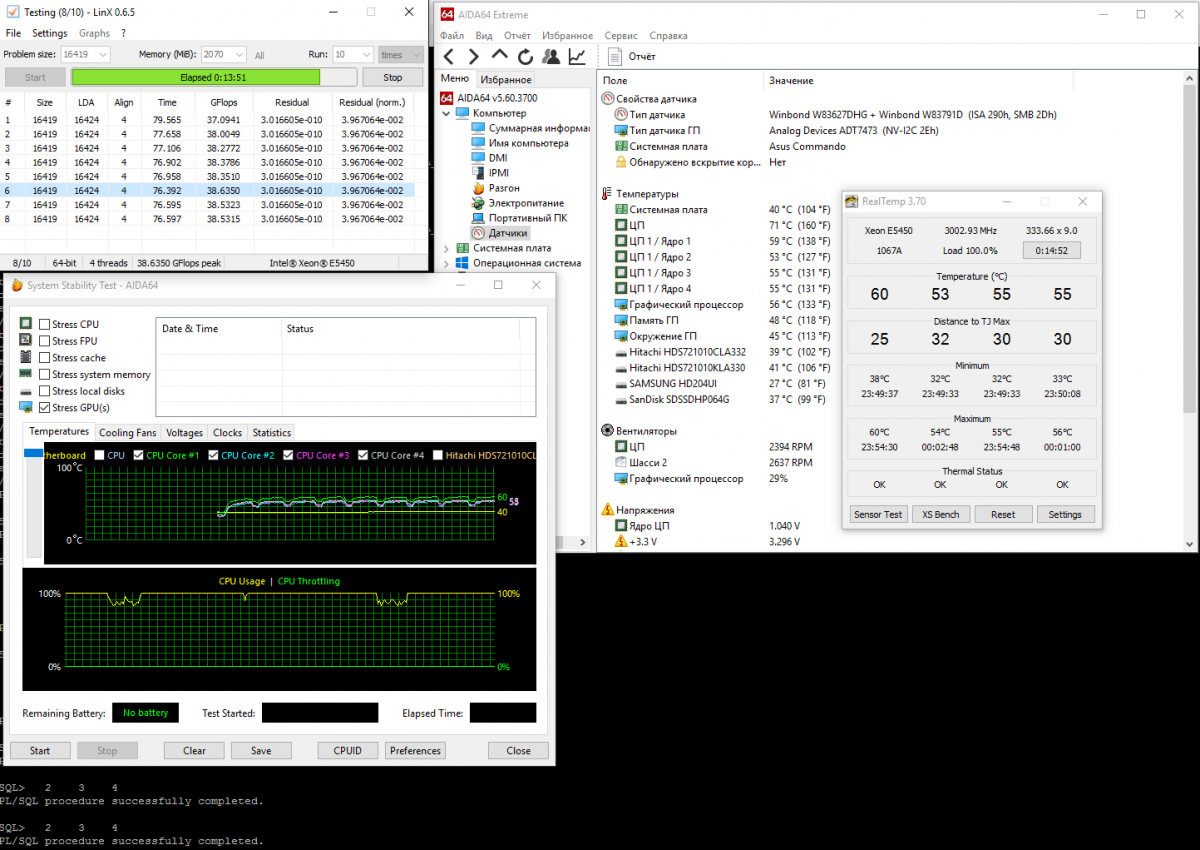Click the AIDA64 back navigation arrow
This screenshot has height=850, width=1200.
tap(449, 56)
